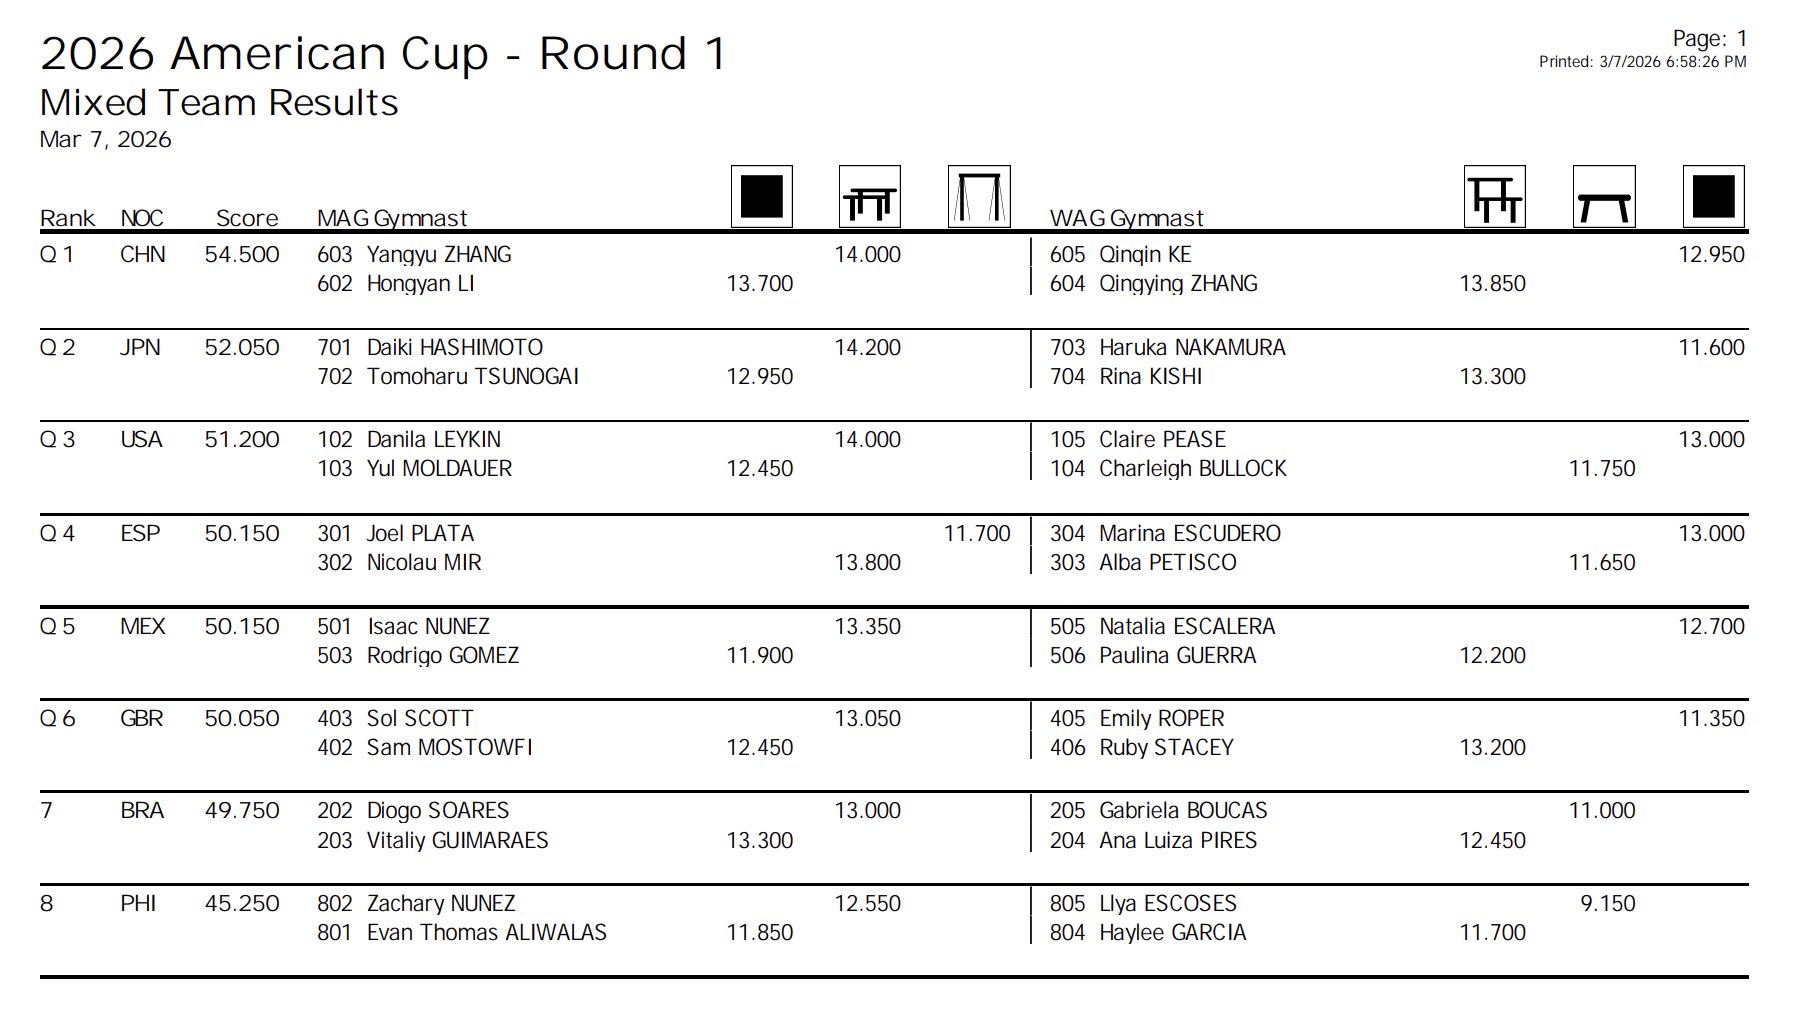1794x1010 pixels.
Task: Click China's team score 54.500
Action: click(242, 254)
